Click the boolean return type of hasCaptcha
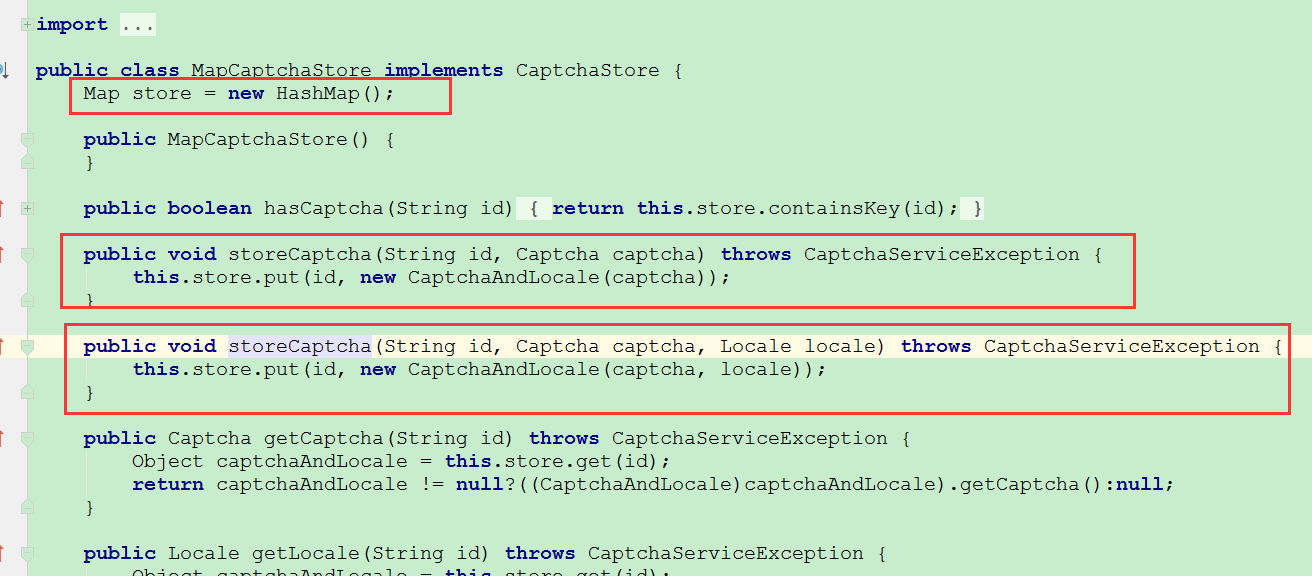Viewport: 1312px width, 576px height. point(210,208)
